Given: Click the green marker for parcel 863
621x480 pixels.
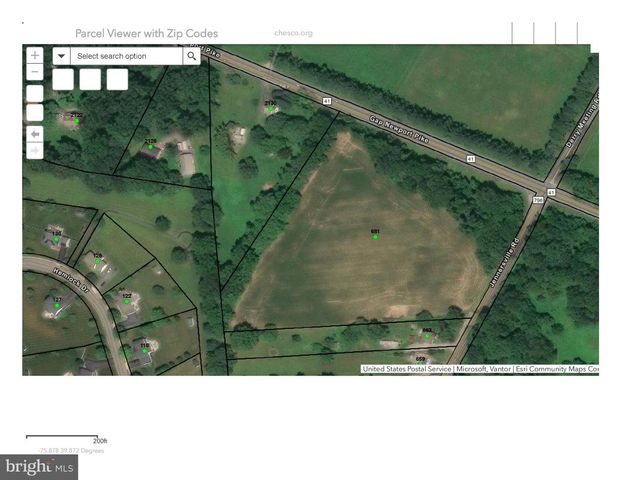Looking at the screenshot, I should (x=426, y=335).
